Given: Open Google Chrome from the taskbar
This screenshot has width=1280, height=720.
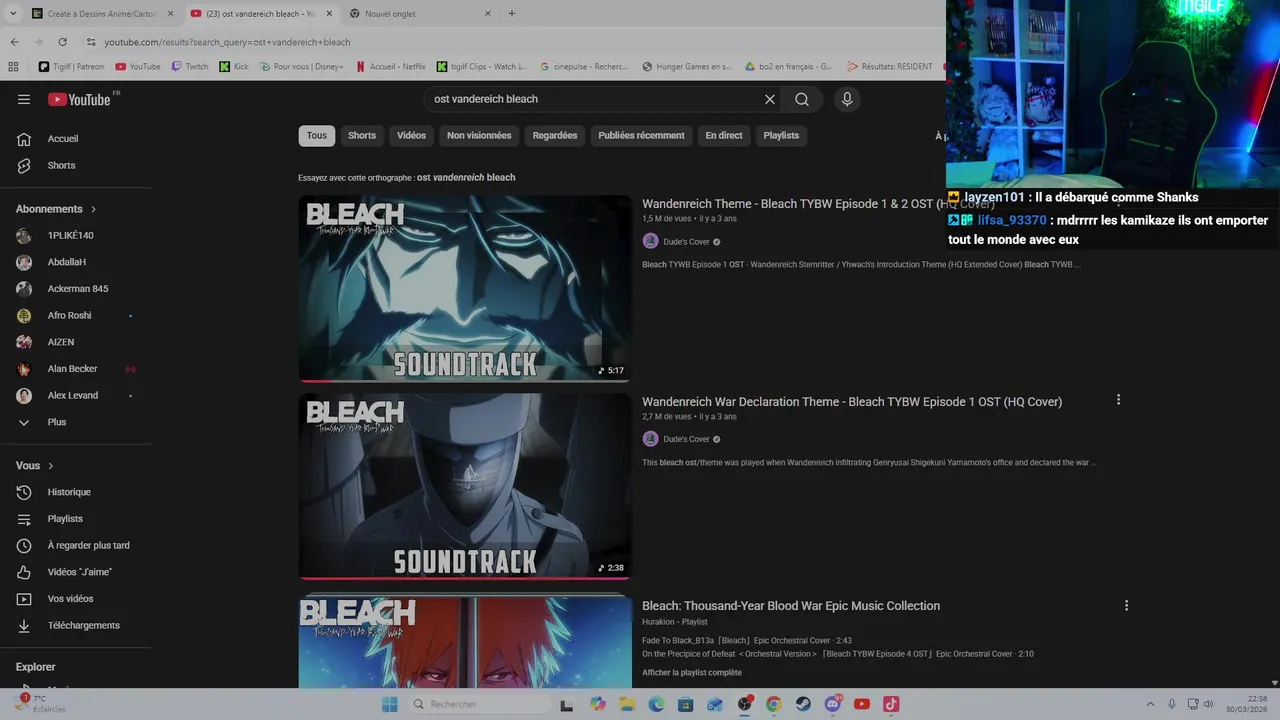Looking at the screenshot, I should (774, 704).
